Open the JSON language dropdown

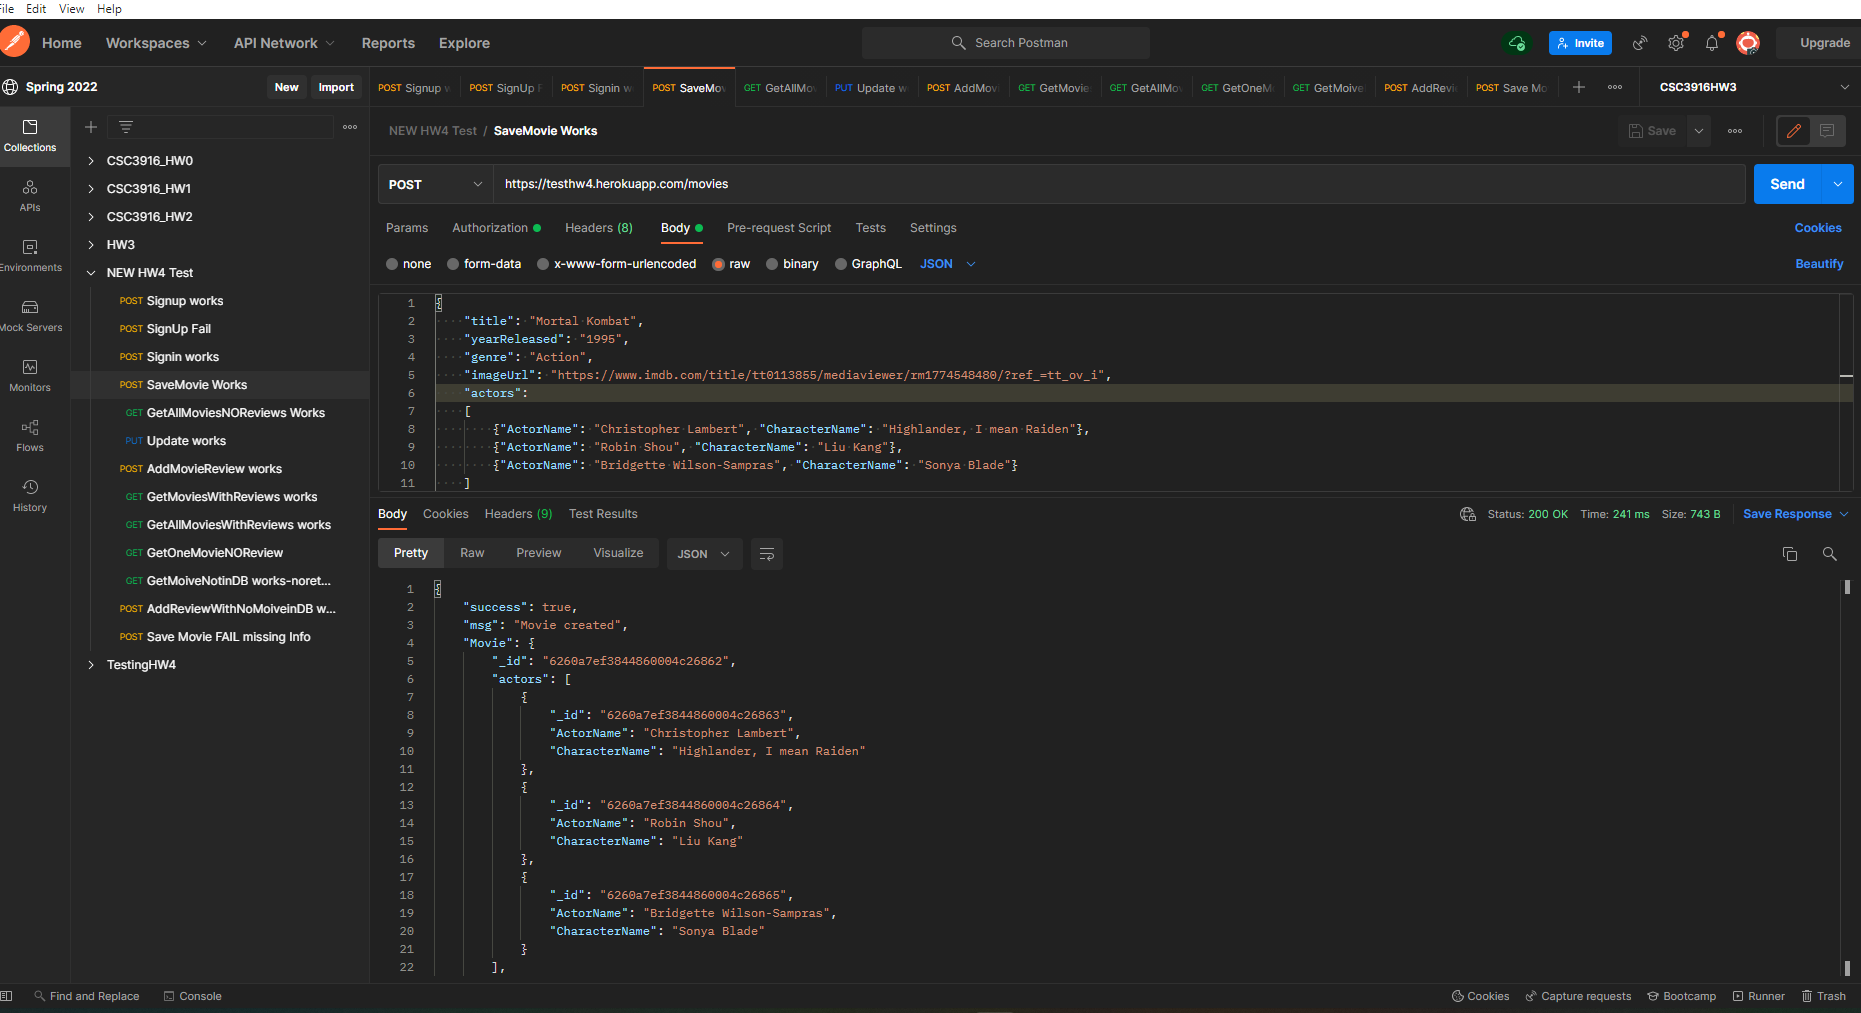click(x=946, y=263)
